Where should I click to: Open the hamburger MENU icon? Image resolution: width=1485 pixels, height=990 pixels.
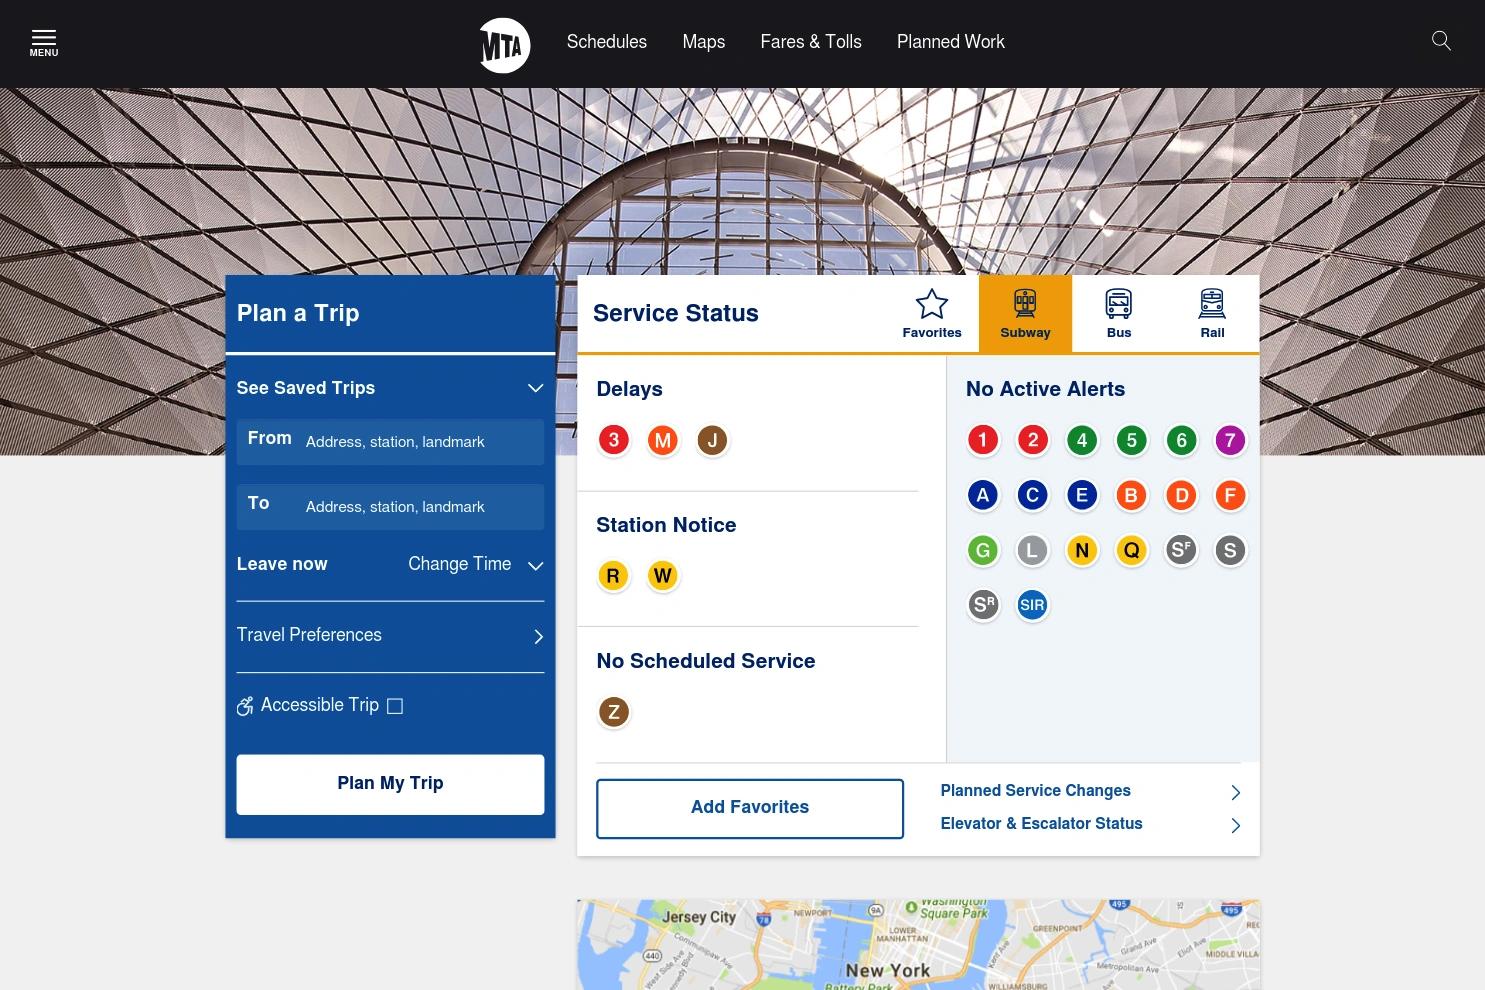pos(44,43)
